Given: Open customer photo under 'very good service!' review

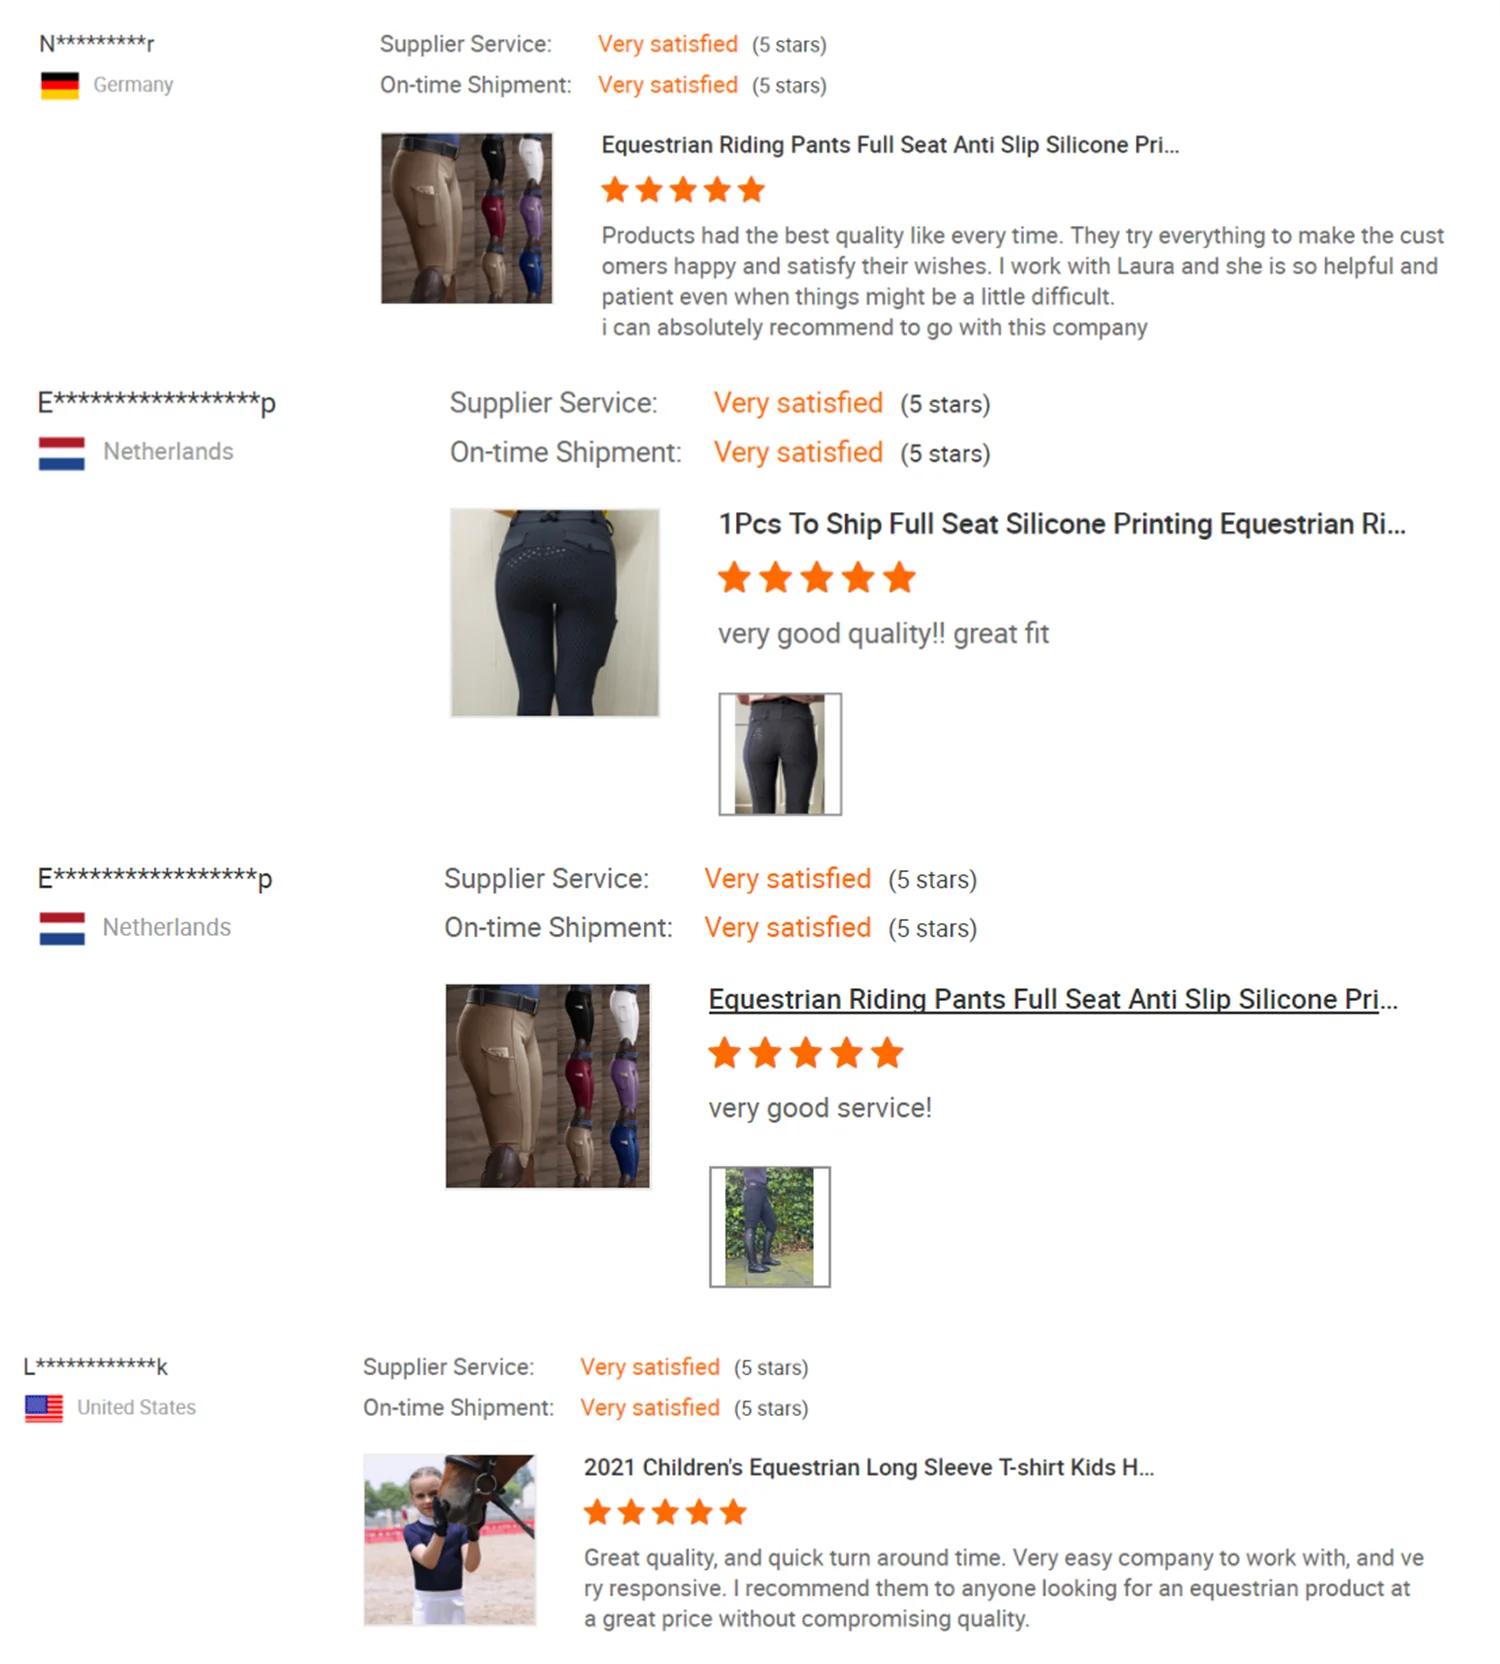Looking at the screenshot, I should pyautogui.click(x=770, y=1227).
